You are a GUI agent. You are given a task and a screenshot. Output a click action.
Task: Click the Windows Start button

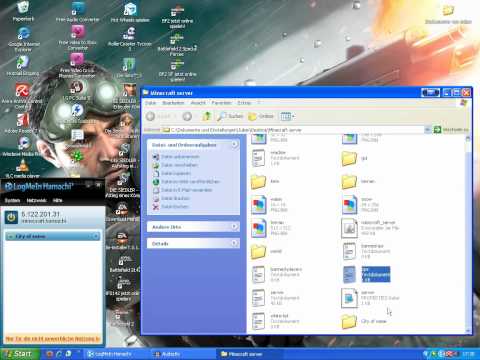pyautogui.click(x=19, y=354)
